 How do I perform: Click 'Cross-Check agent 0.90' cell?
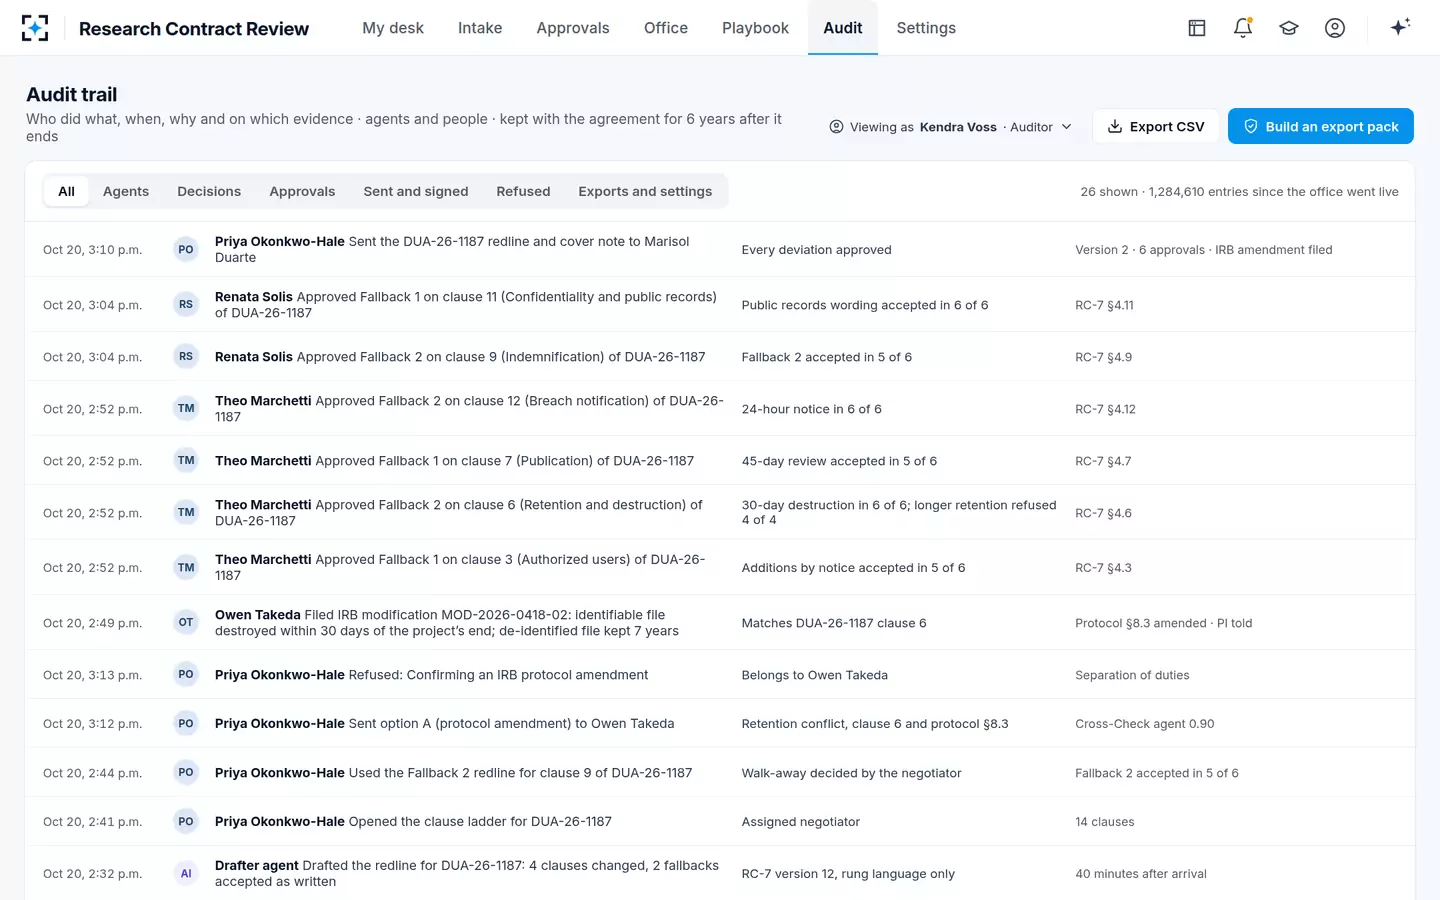pyautogui.click(x=1145, y=724)
